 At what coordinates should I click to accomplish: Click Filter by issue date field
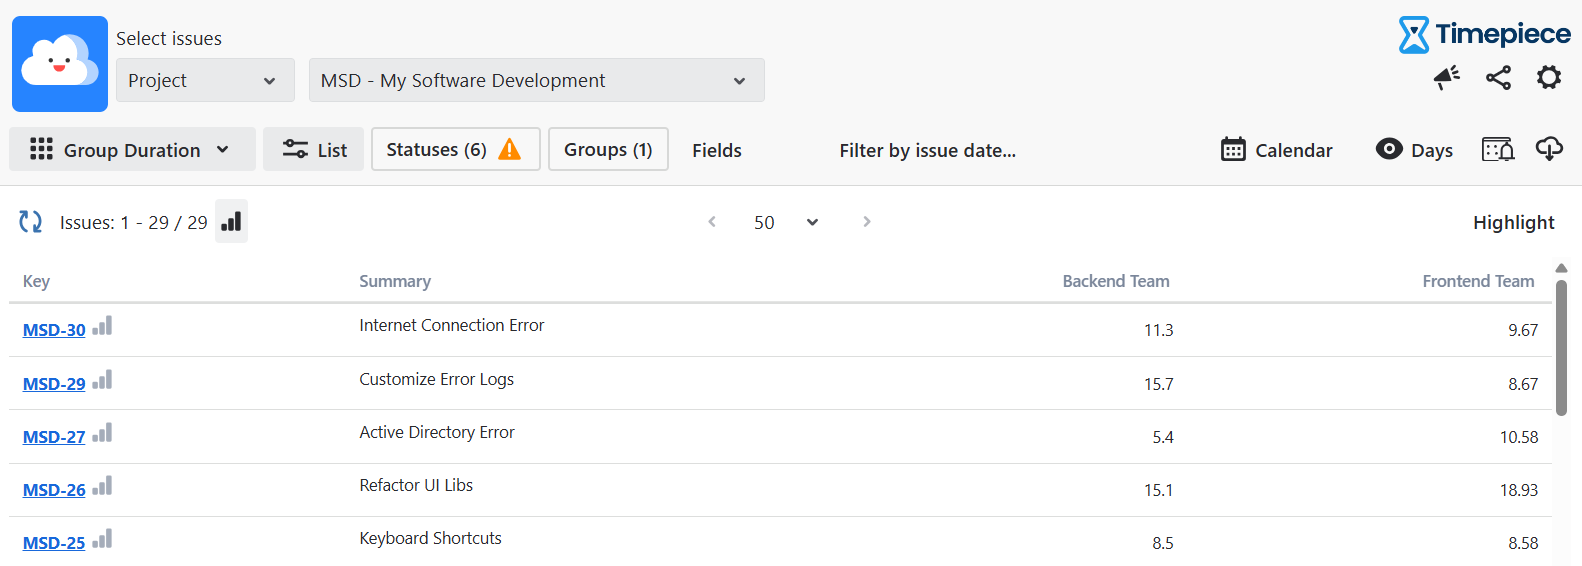[x=927, y=150]
